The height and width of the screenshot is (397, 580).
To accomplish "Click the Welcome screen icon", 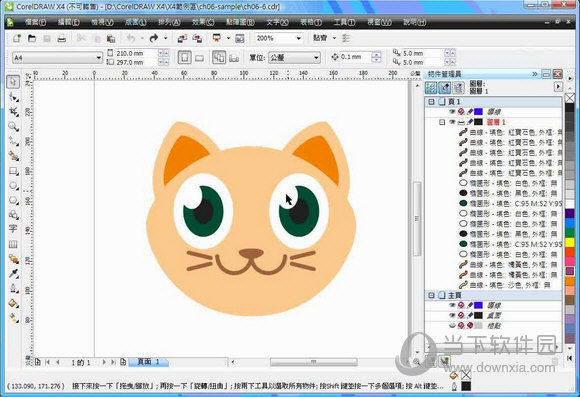I will point(240,38).
